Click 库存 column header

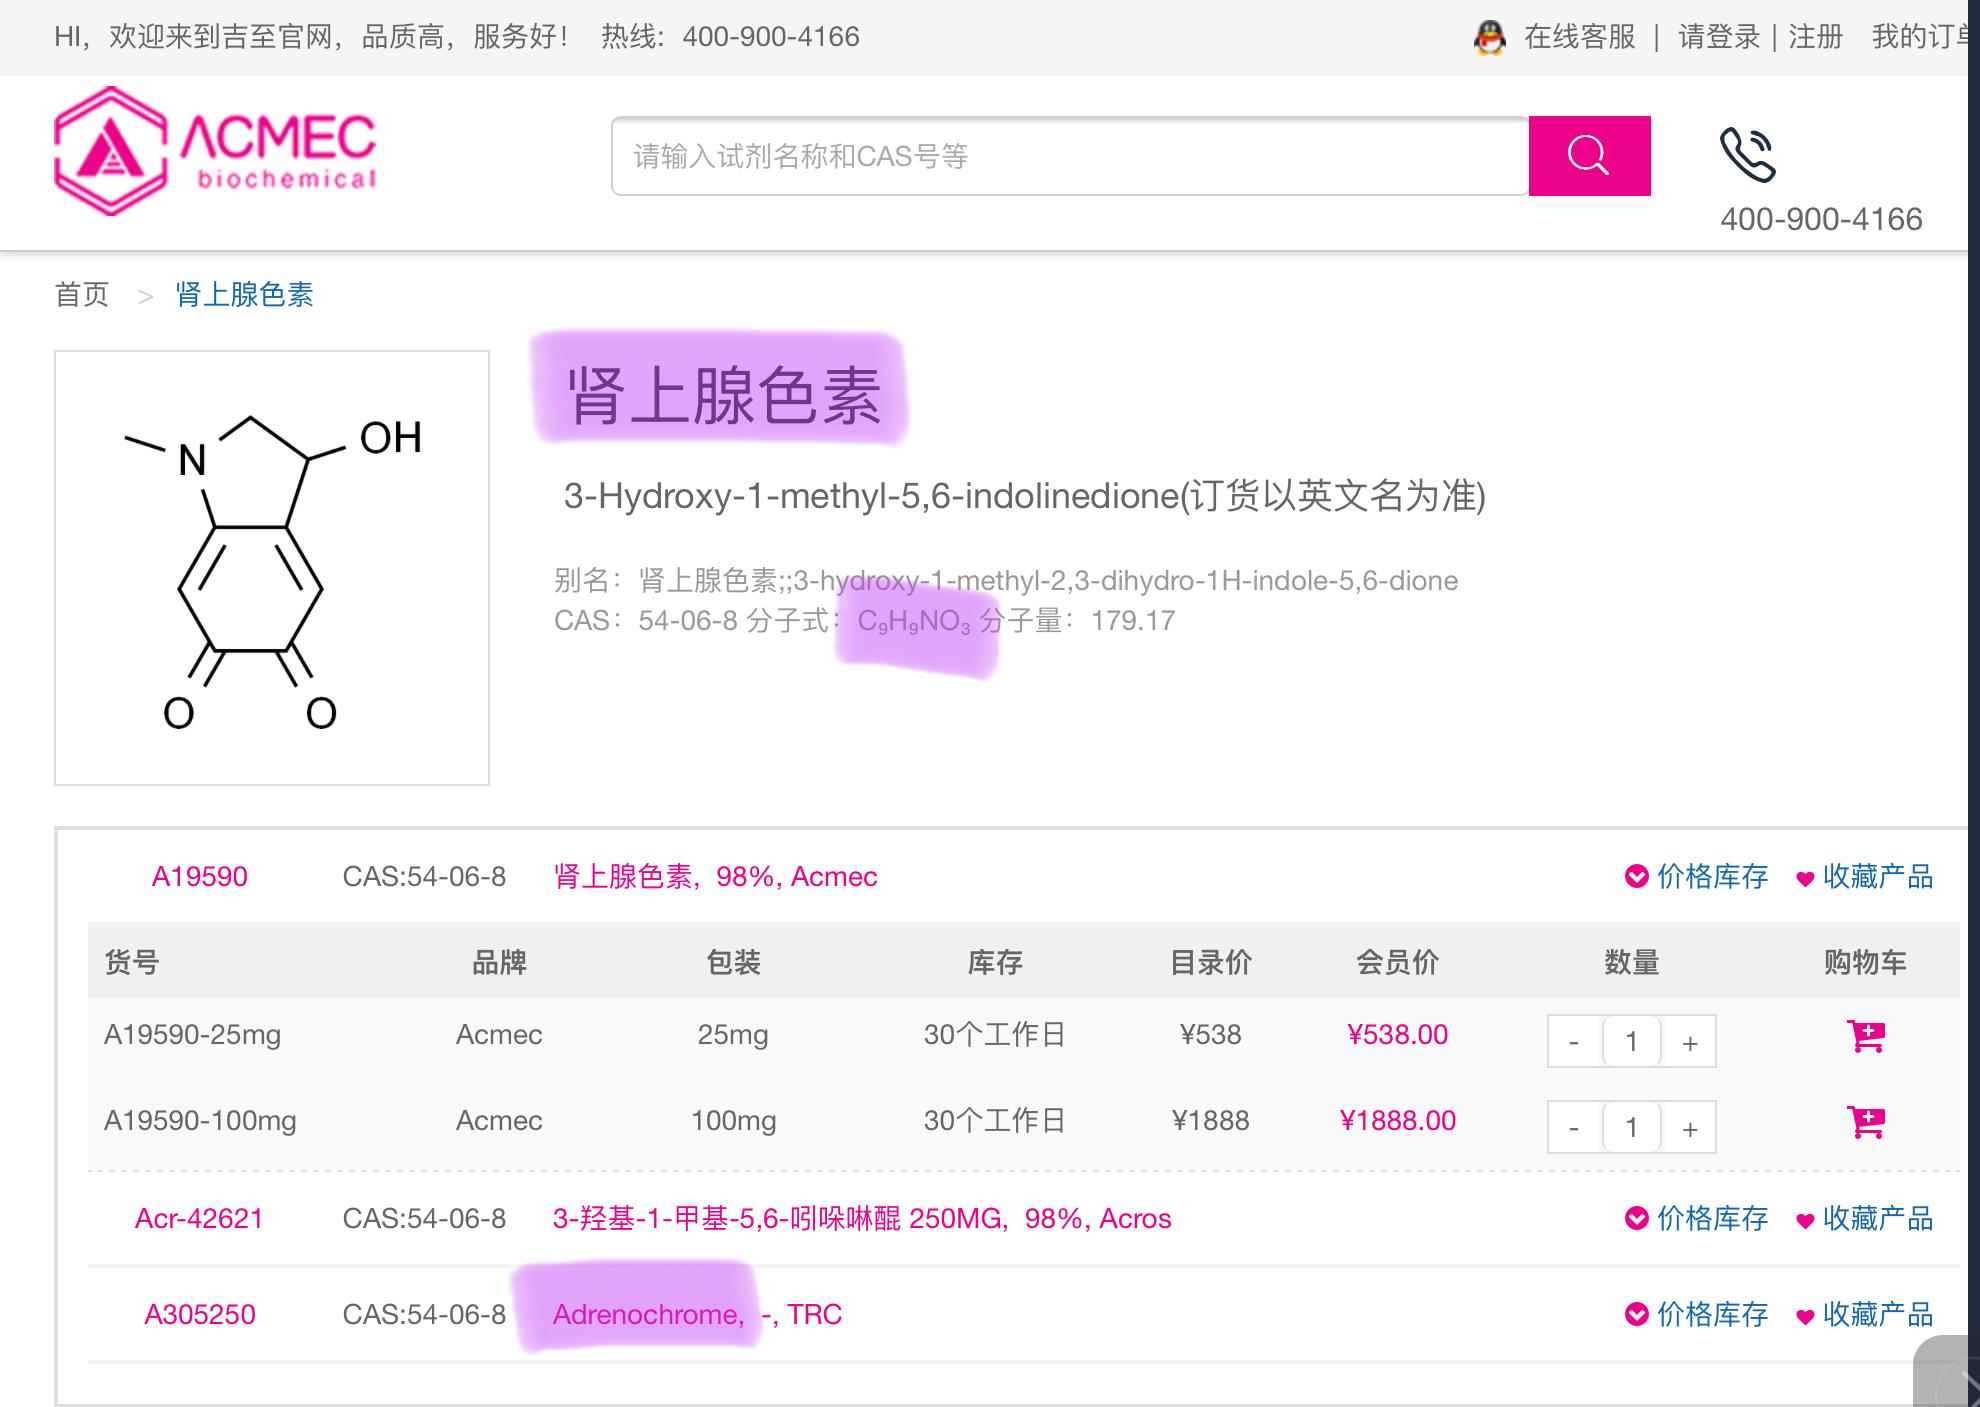point(995,963)
